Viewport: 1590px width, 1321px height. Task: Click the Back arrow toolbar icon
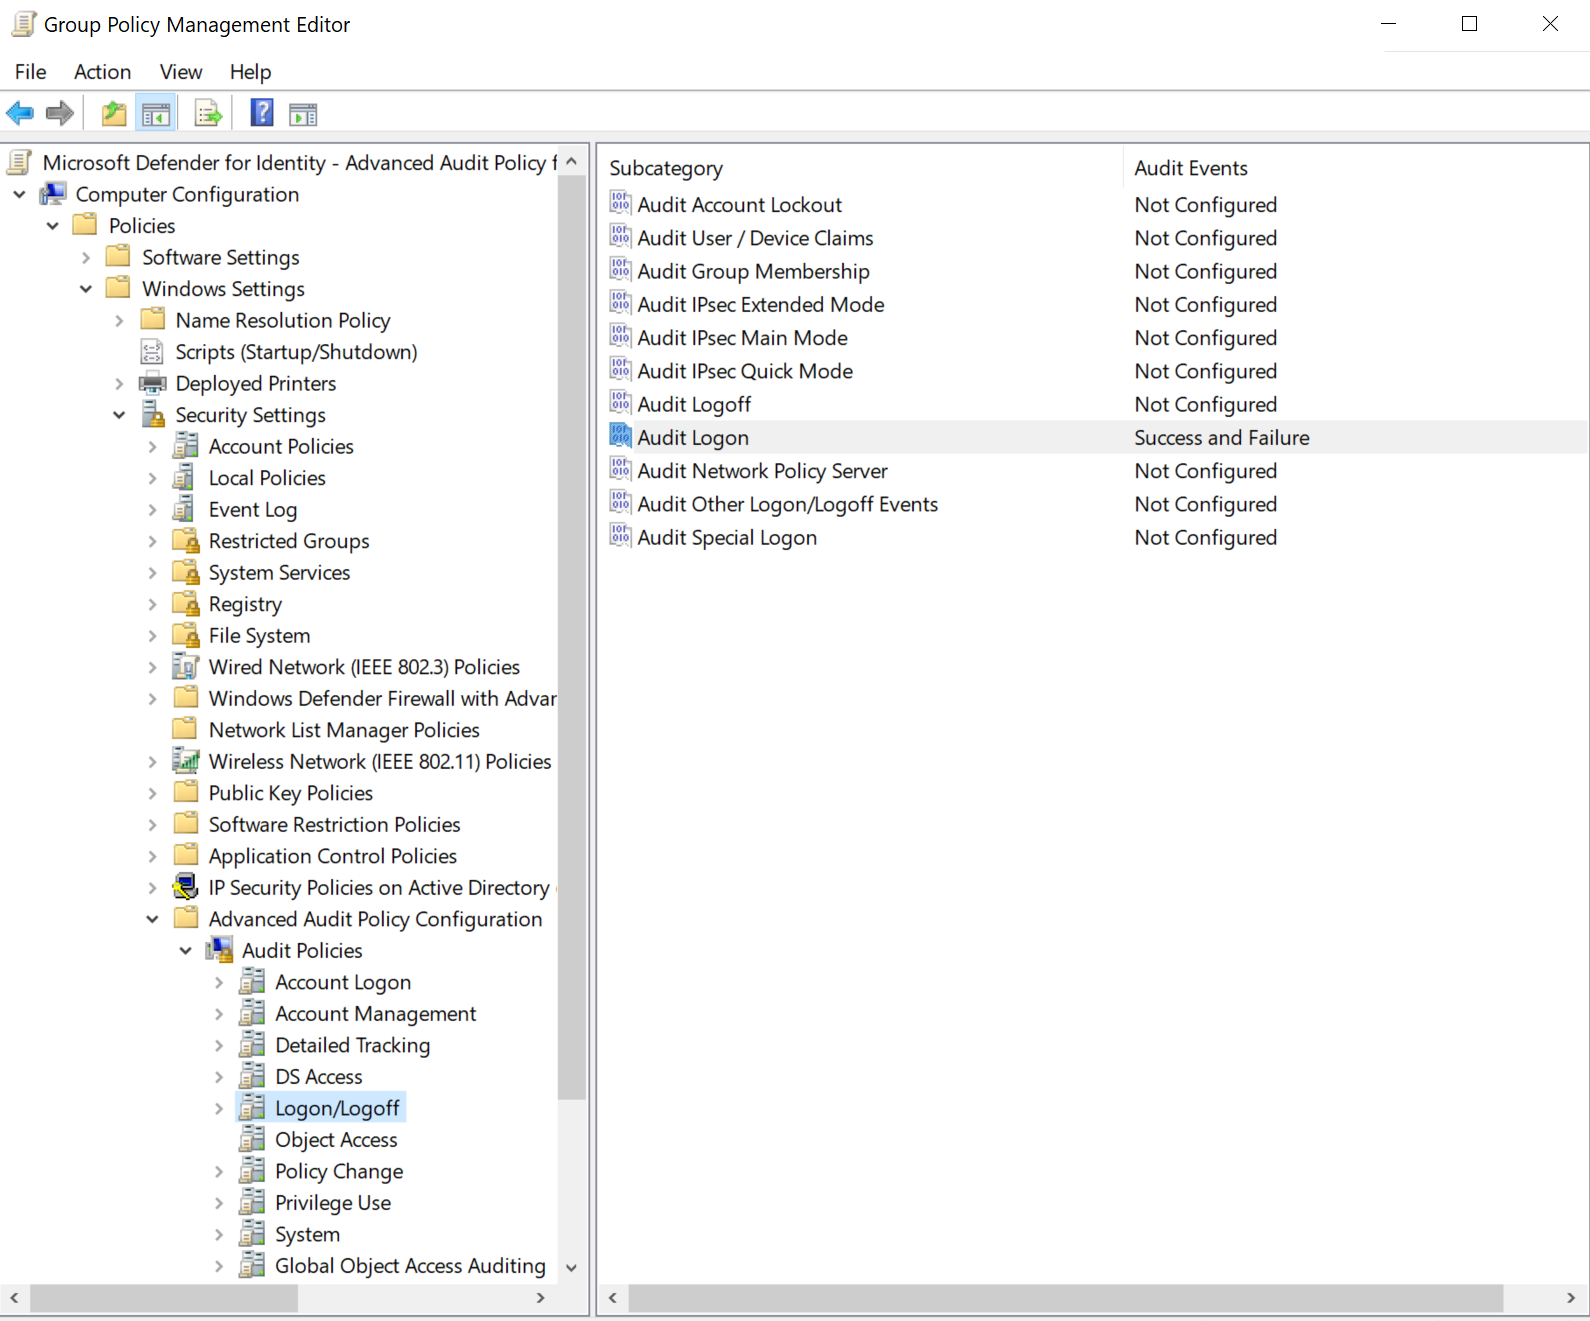coord(20,114)
